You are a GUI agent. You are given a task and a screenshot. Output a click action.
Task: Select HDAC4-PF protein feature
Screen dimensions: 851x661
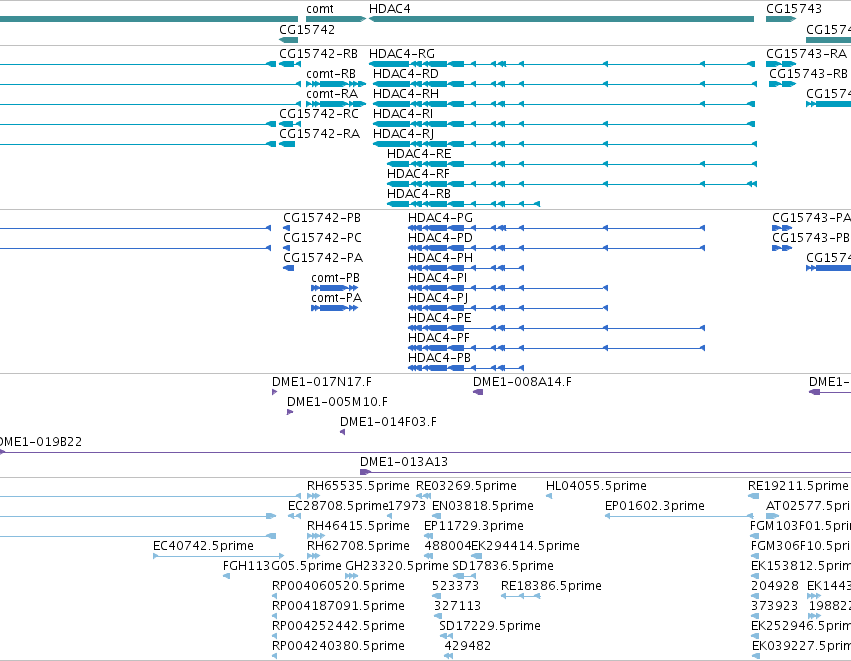pos(556,348)
